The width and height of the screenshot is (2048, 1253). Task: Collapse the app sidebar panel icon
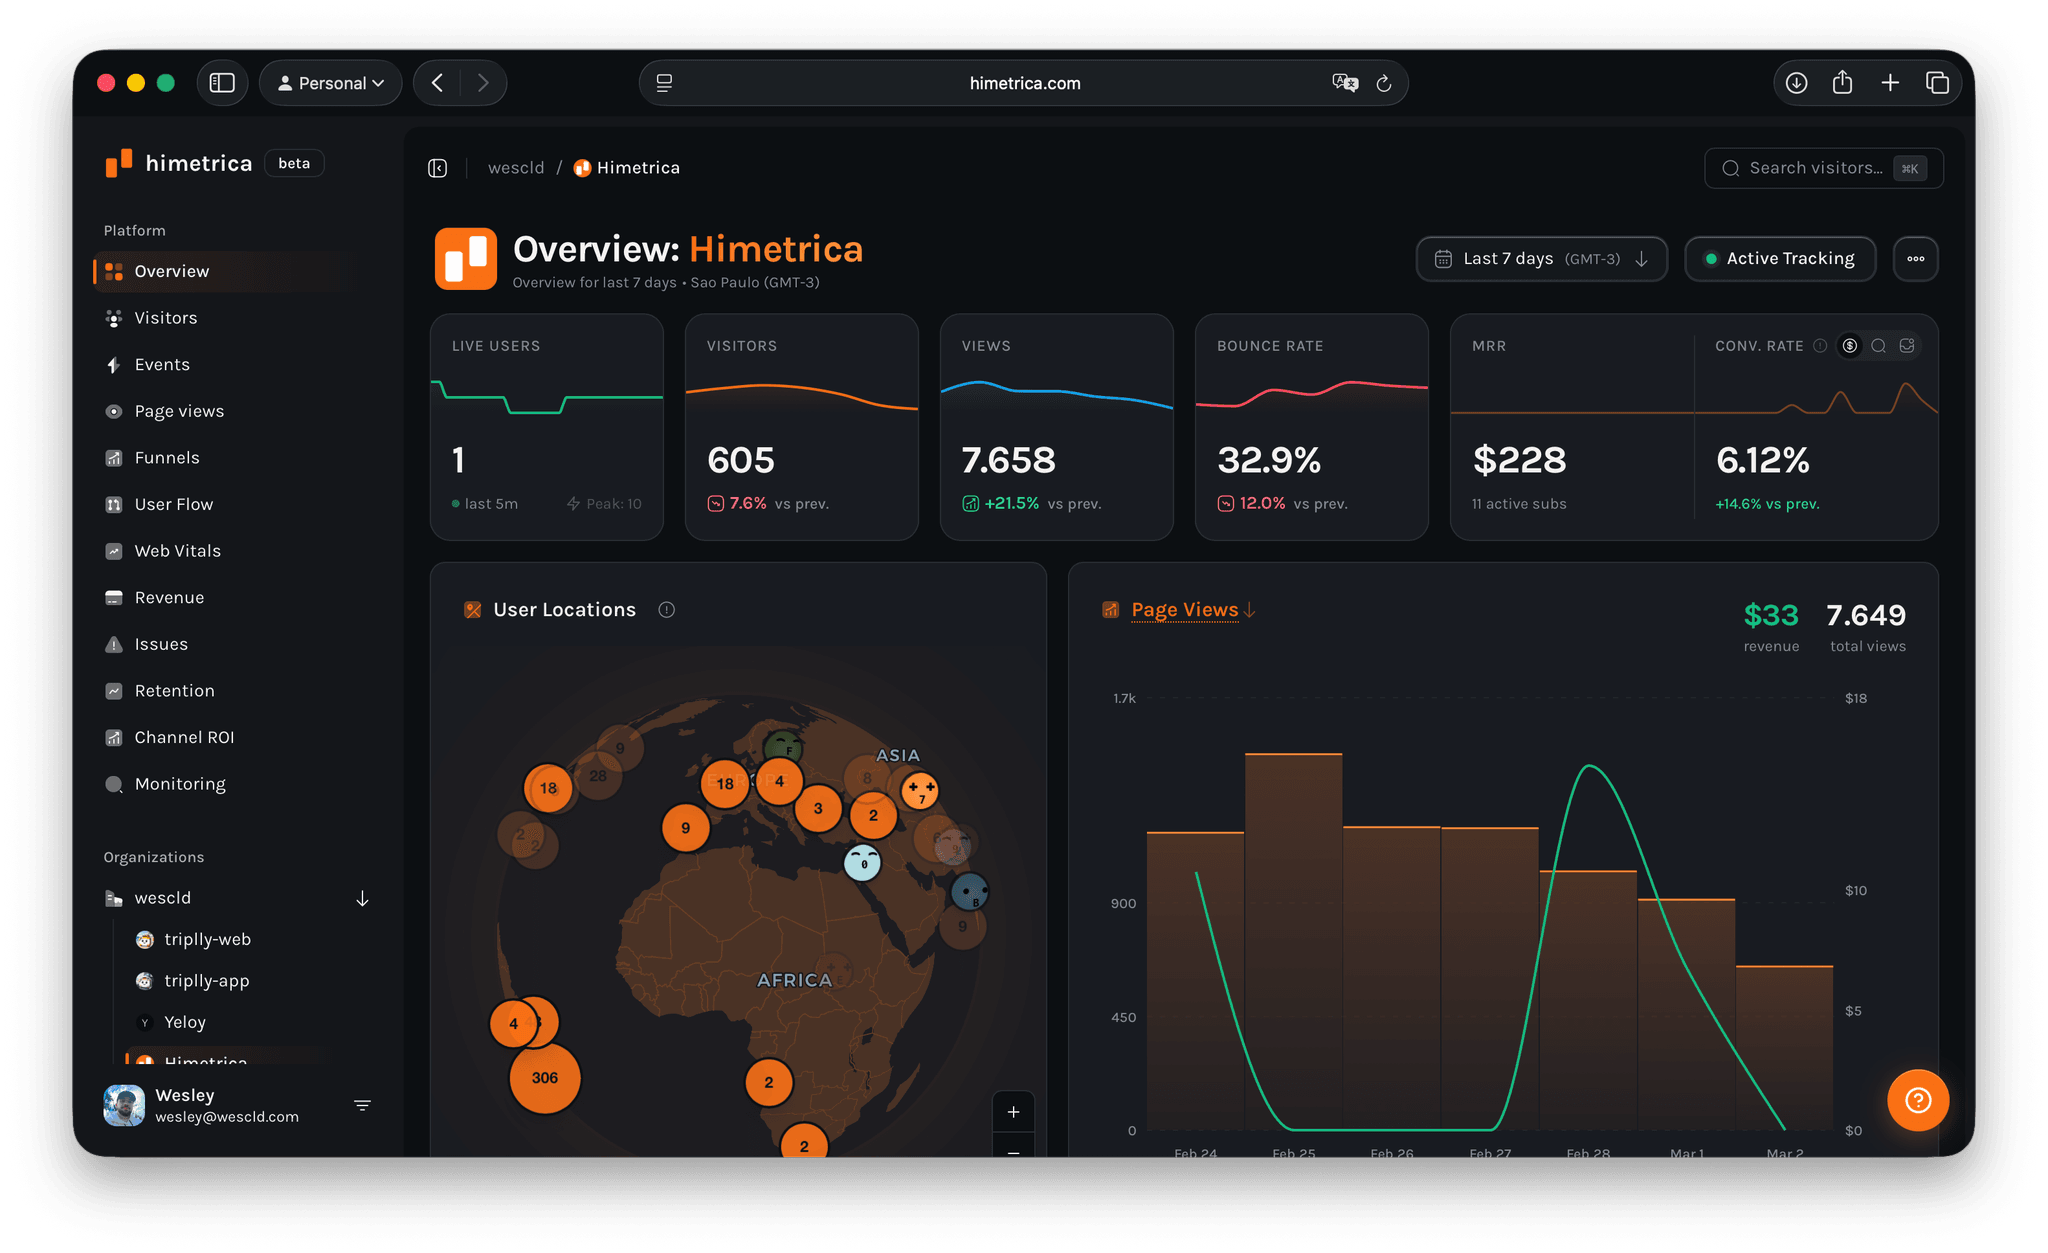(x=438, y=168)
